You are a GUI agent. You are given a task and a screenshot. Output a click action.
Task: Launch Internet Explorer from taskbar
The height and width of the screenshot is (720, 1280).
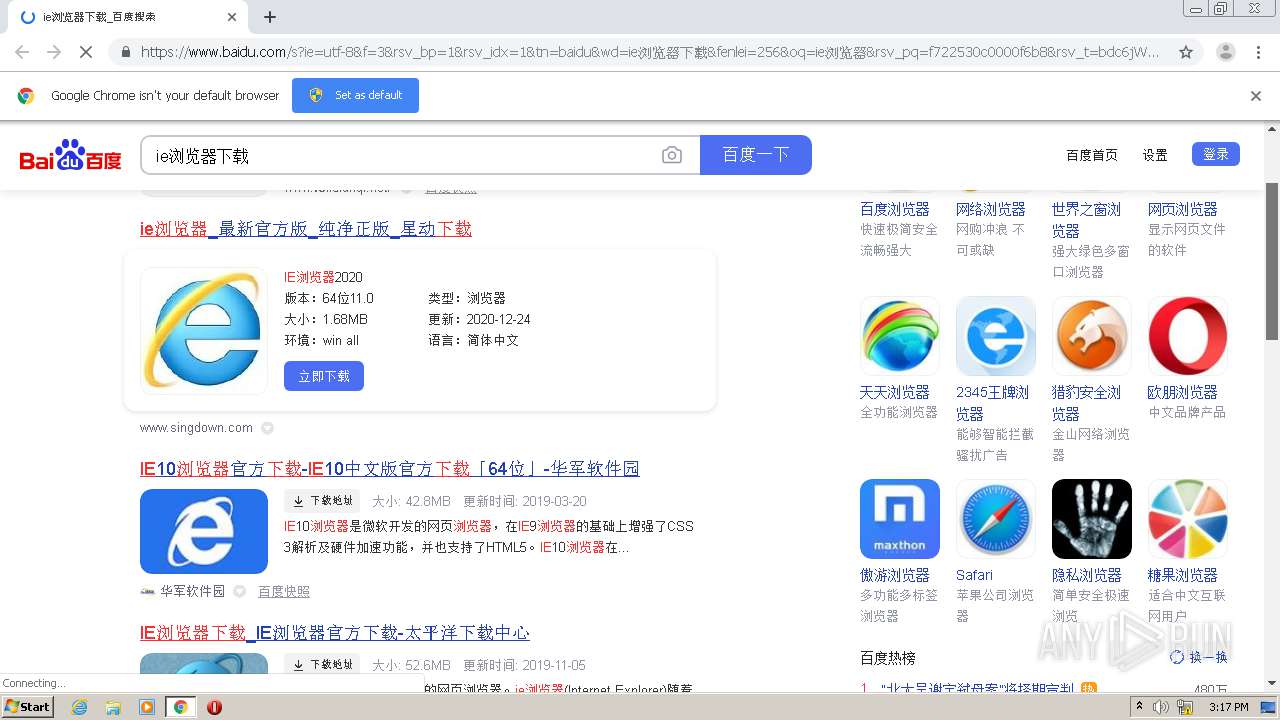tap(79, 707)
